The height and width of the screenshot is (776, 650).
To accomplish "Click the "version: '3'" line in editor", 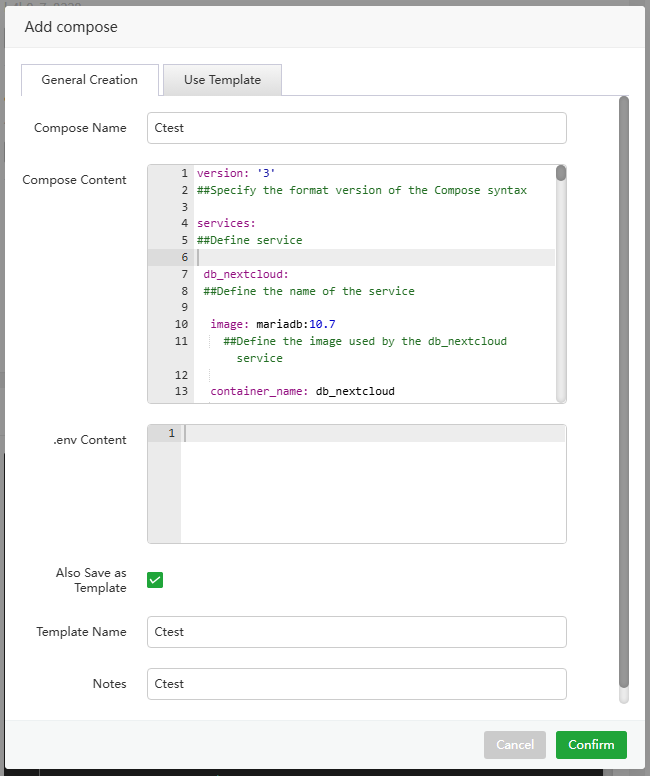I will pos(236,173).
